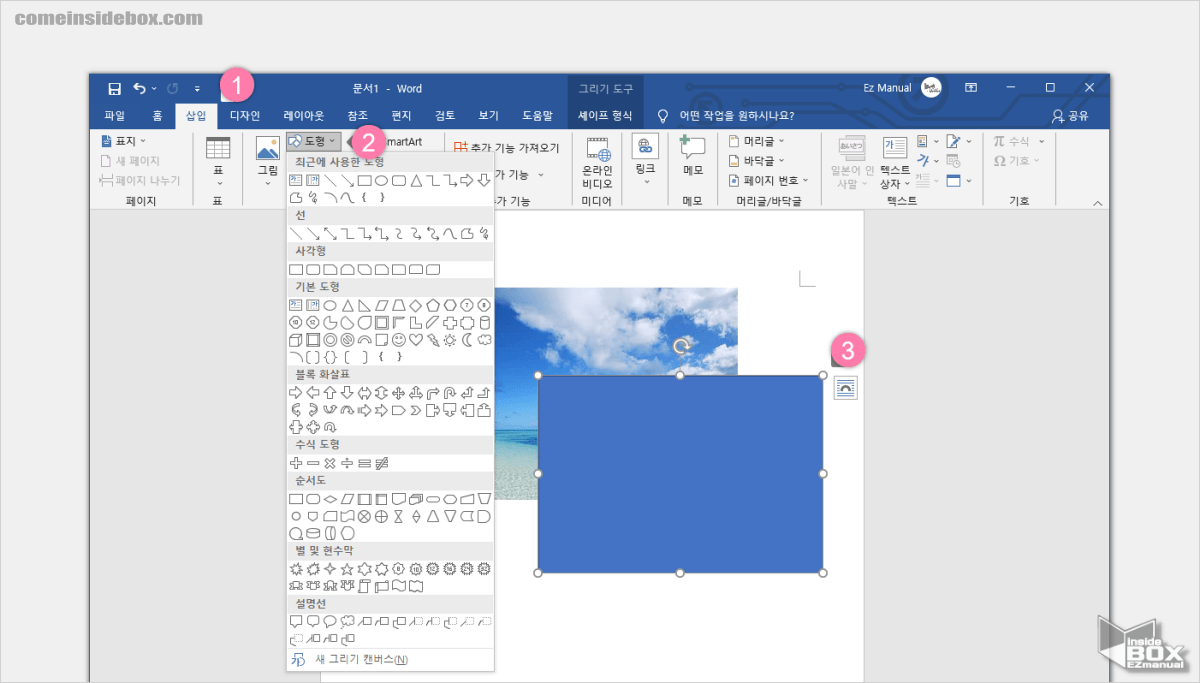1200x683 pixels.
Task: Choose the moon shape in 기본 도형
Action: pyautogui.click(x=467, y=340)
